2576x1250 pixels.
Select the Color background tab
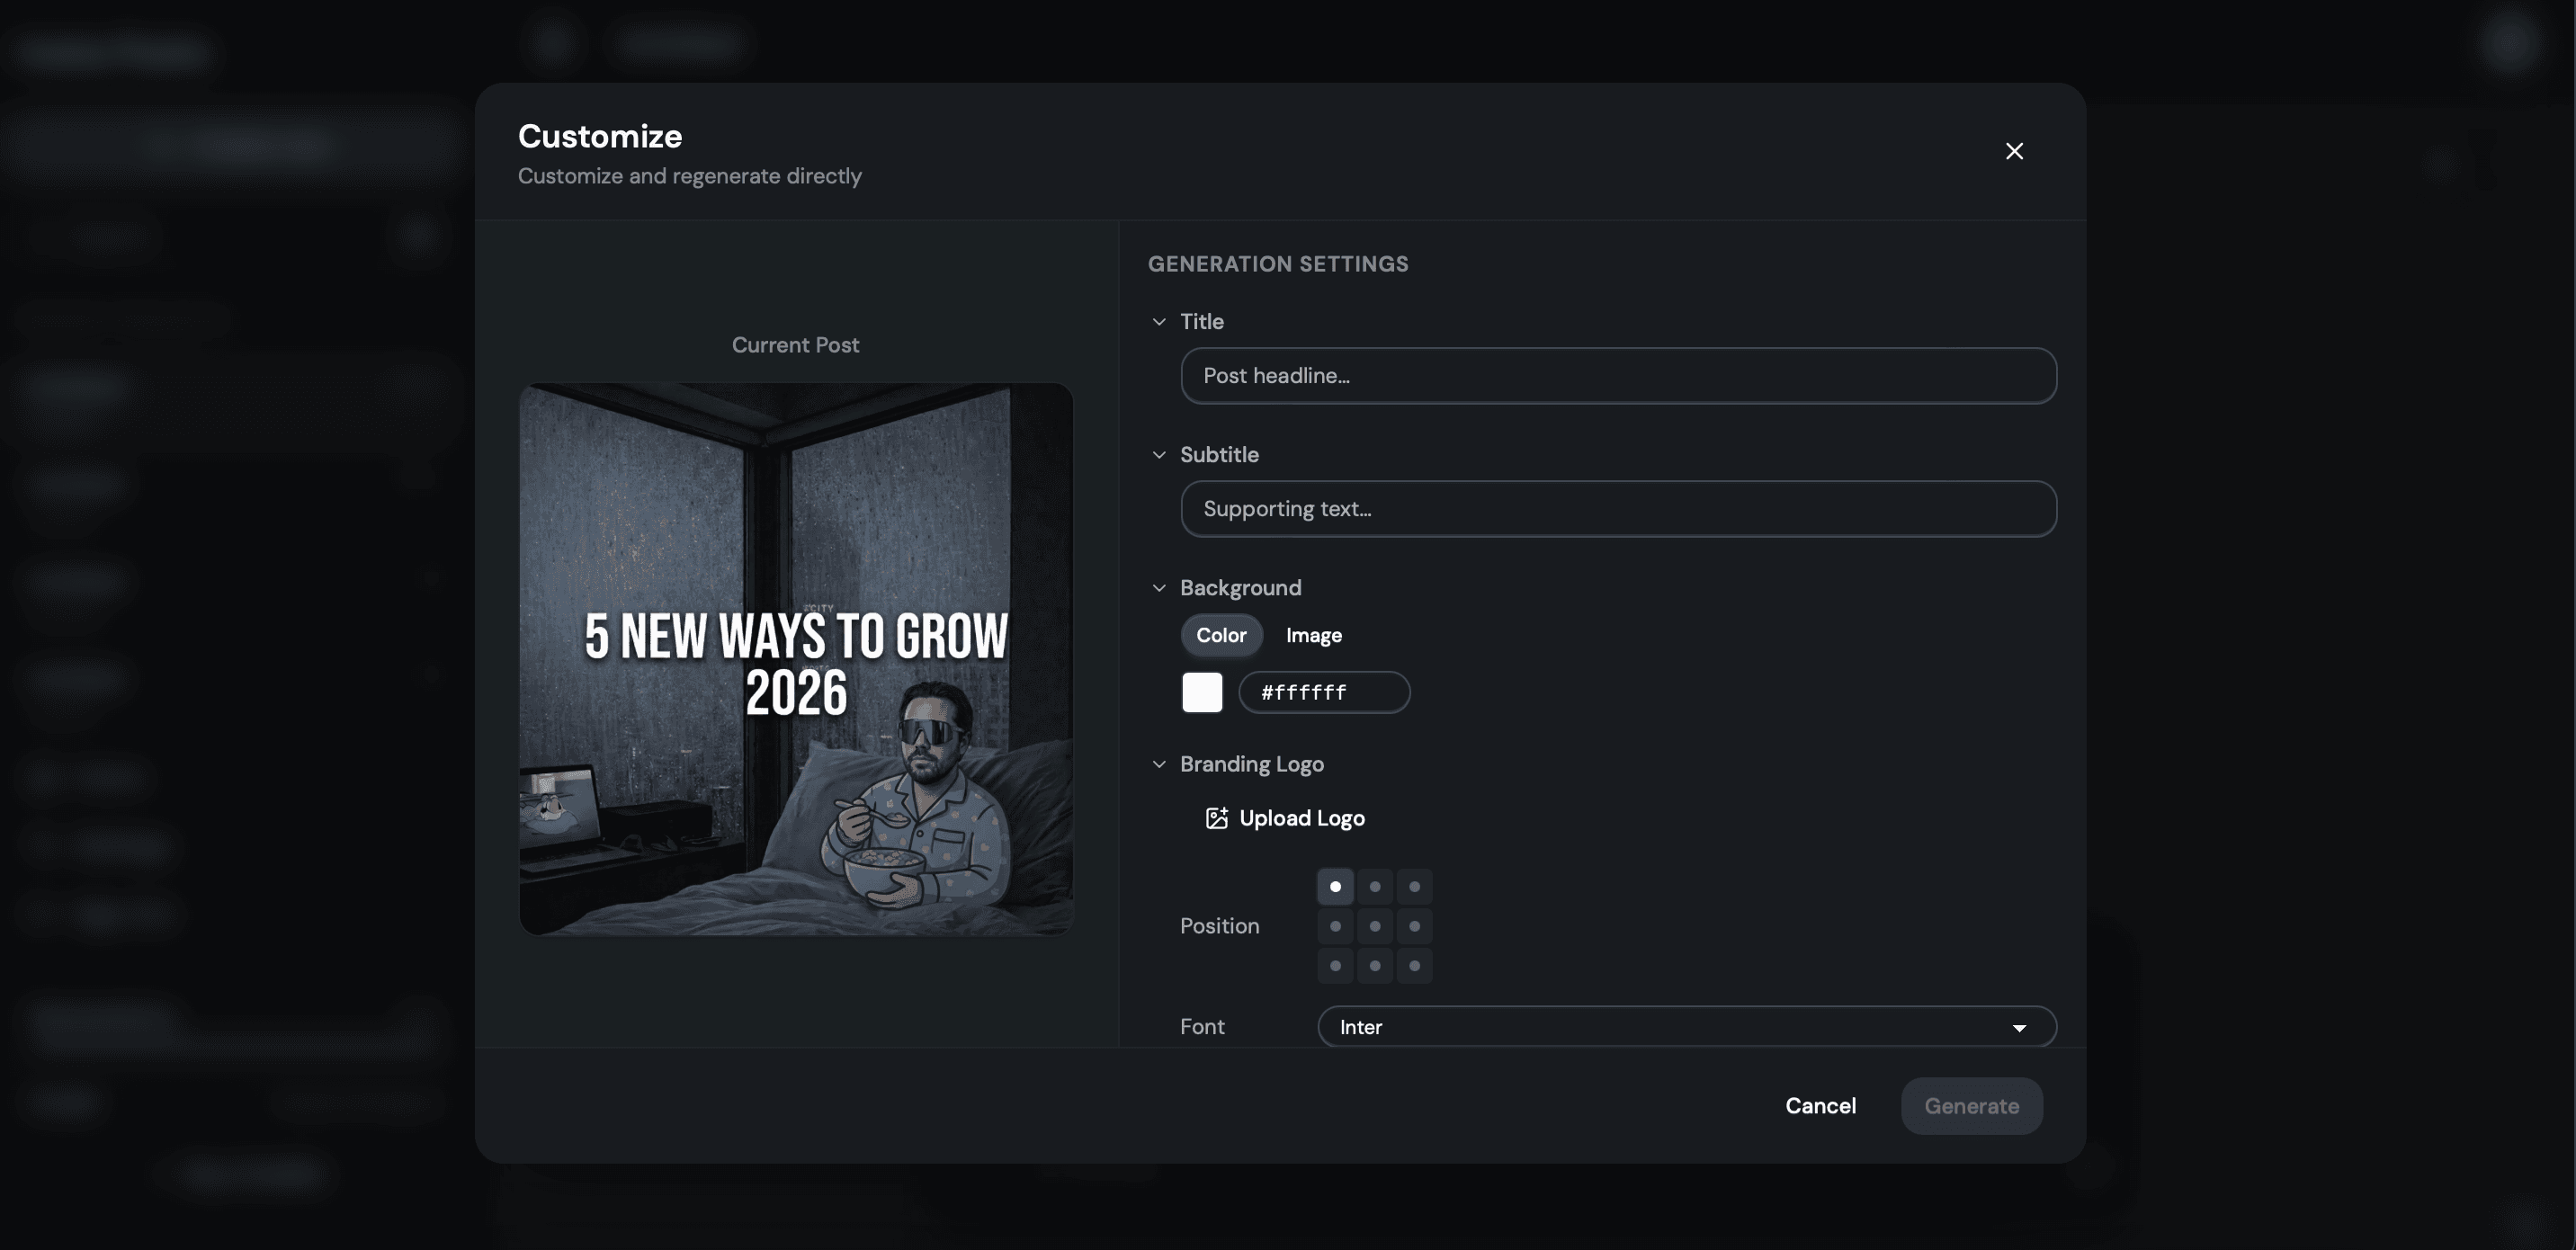(x=1221, y=635)
